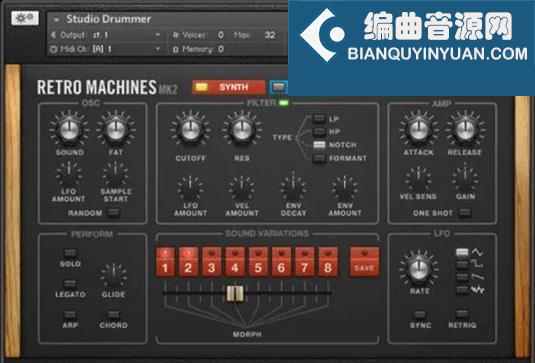Click the OSC SOUND knob
535x363 pixels.
tap(69, 130)
